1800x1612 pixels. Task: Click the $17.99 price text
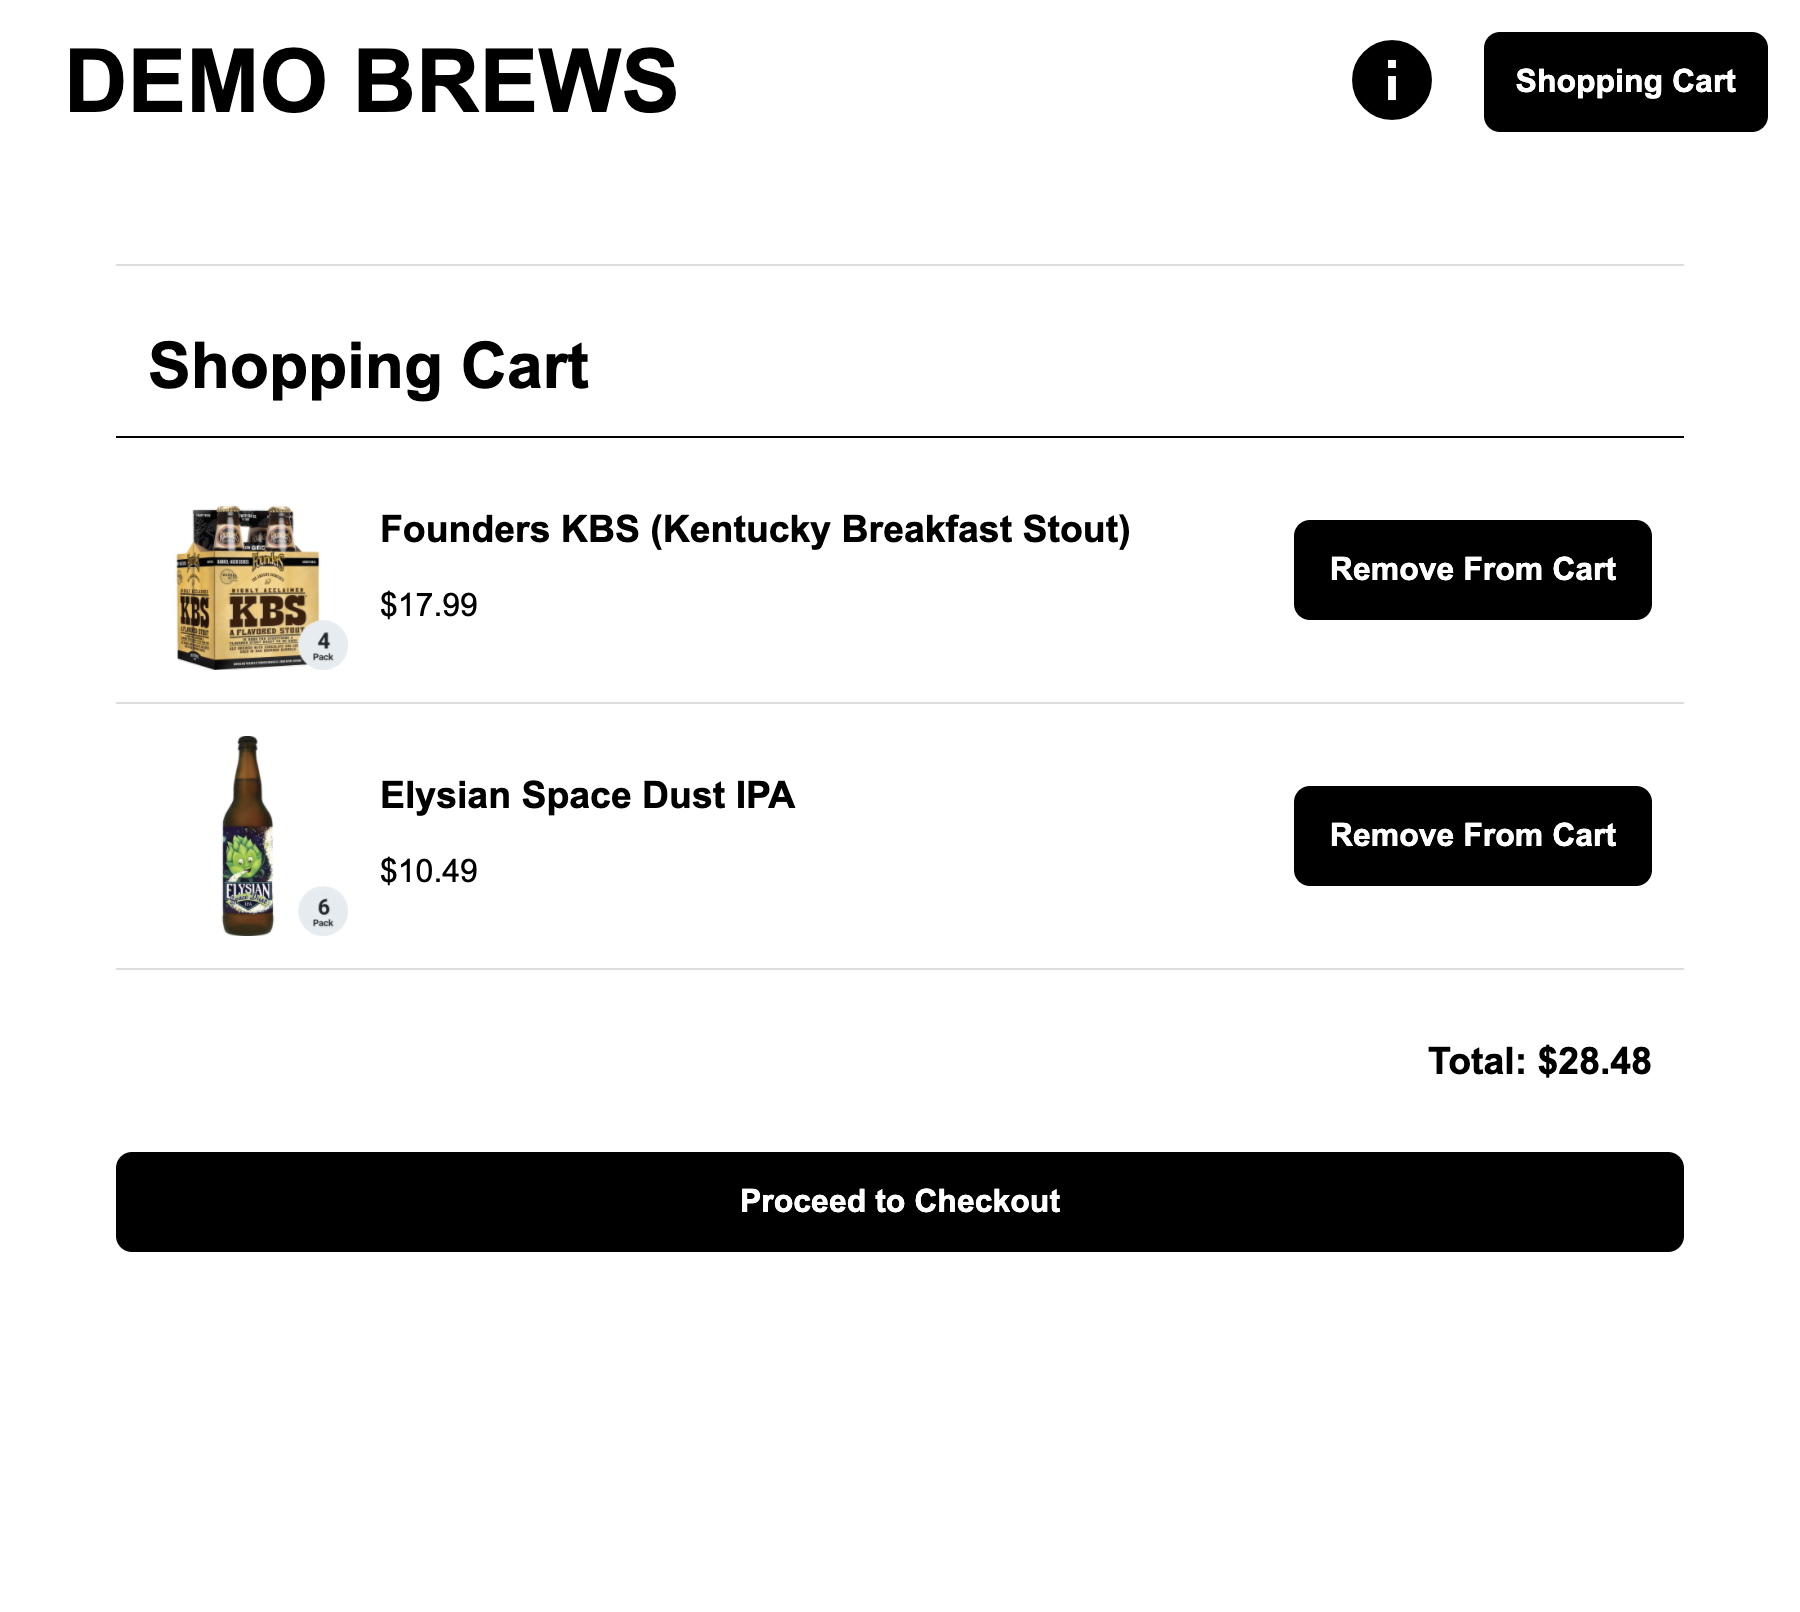point(428,605)
